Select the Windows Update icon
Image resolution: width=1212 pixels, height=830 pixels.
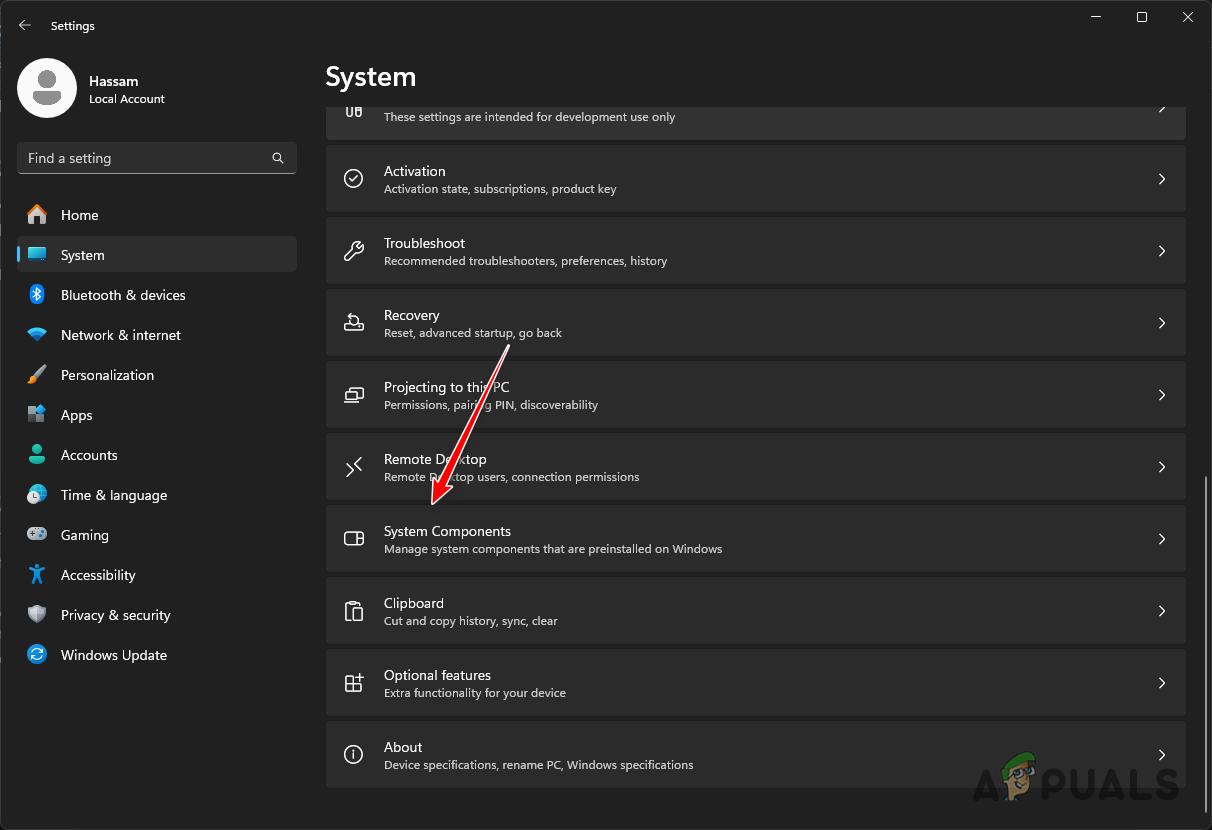(37, 654)
